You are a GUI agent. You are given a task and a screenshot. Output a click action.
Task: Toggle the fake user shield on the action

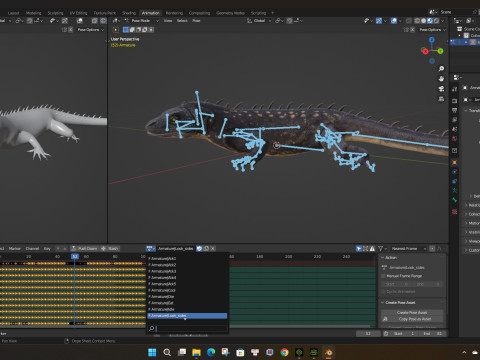tap(199, 248)
